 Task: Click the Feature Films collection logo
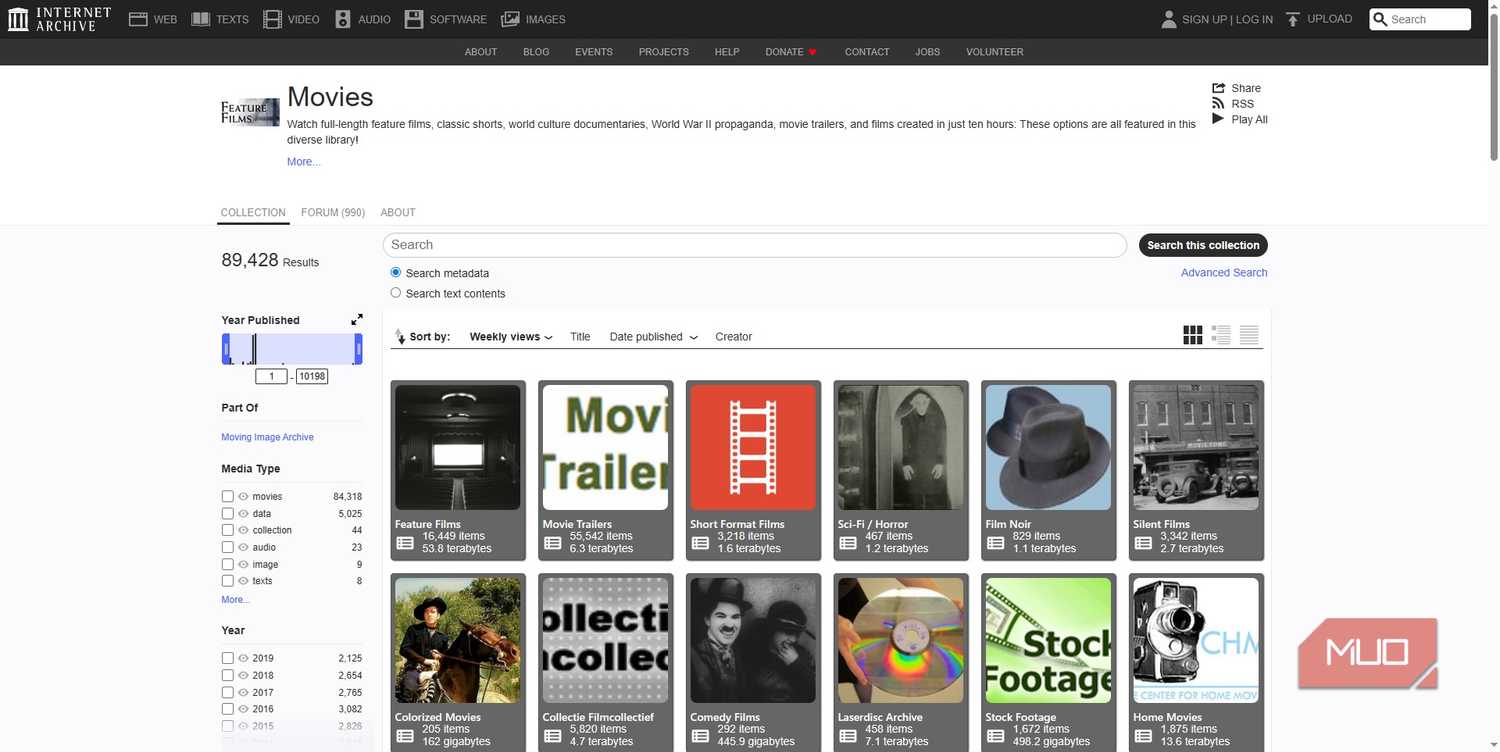tap(250, 112)
